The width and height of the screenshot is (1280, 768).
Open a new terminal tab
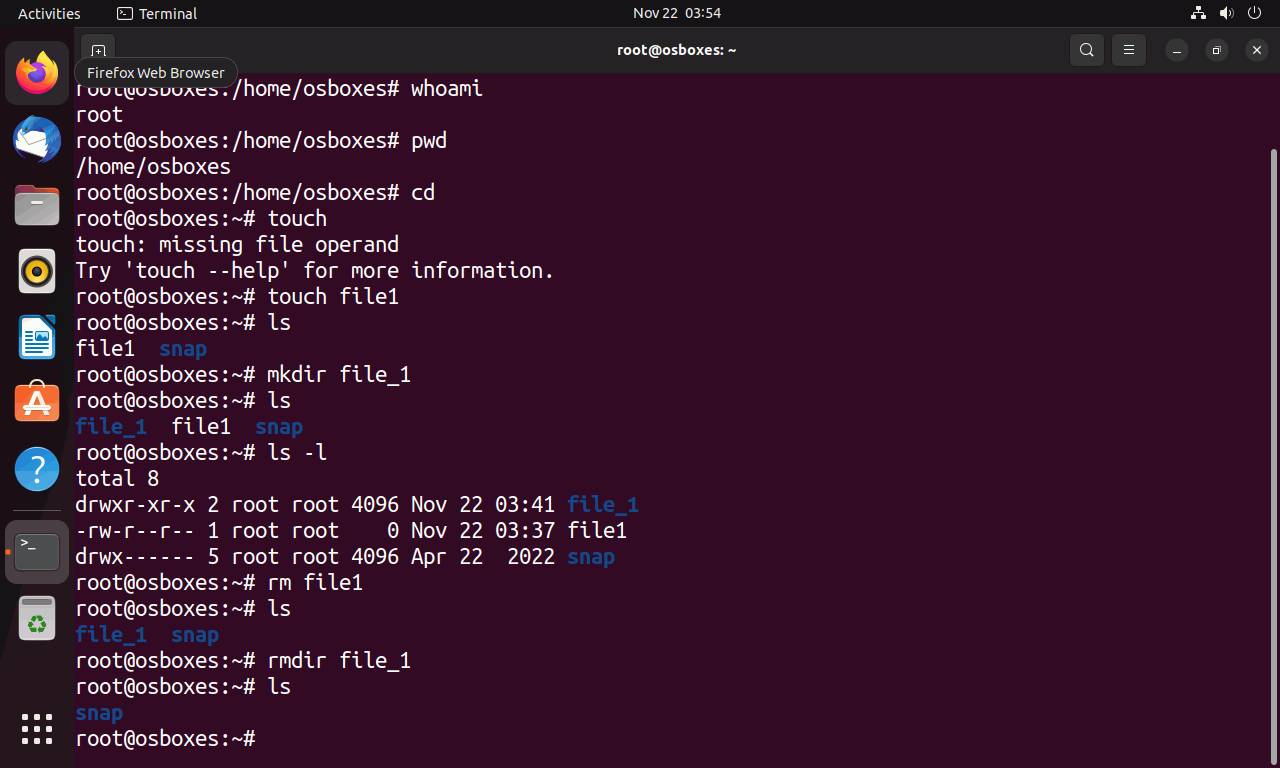point(98,50)
